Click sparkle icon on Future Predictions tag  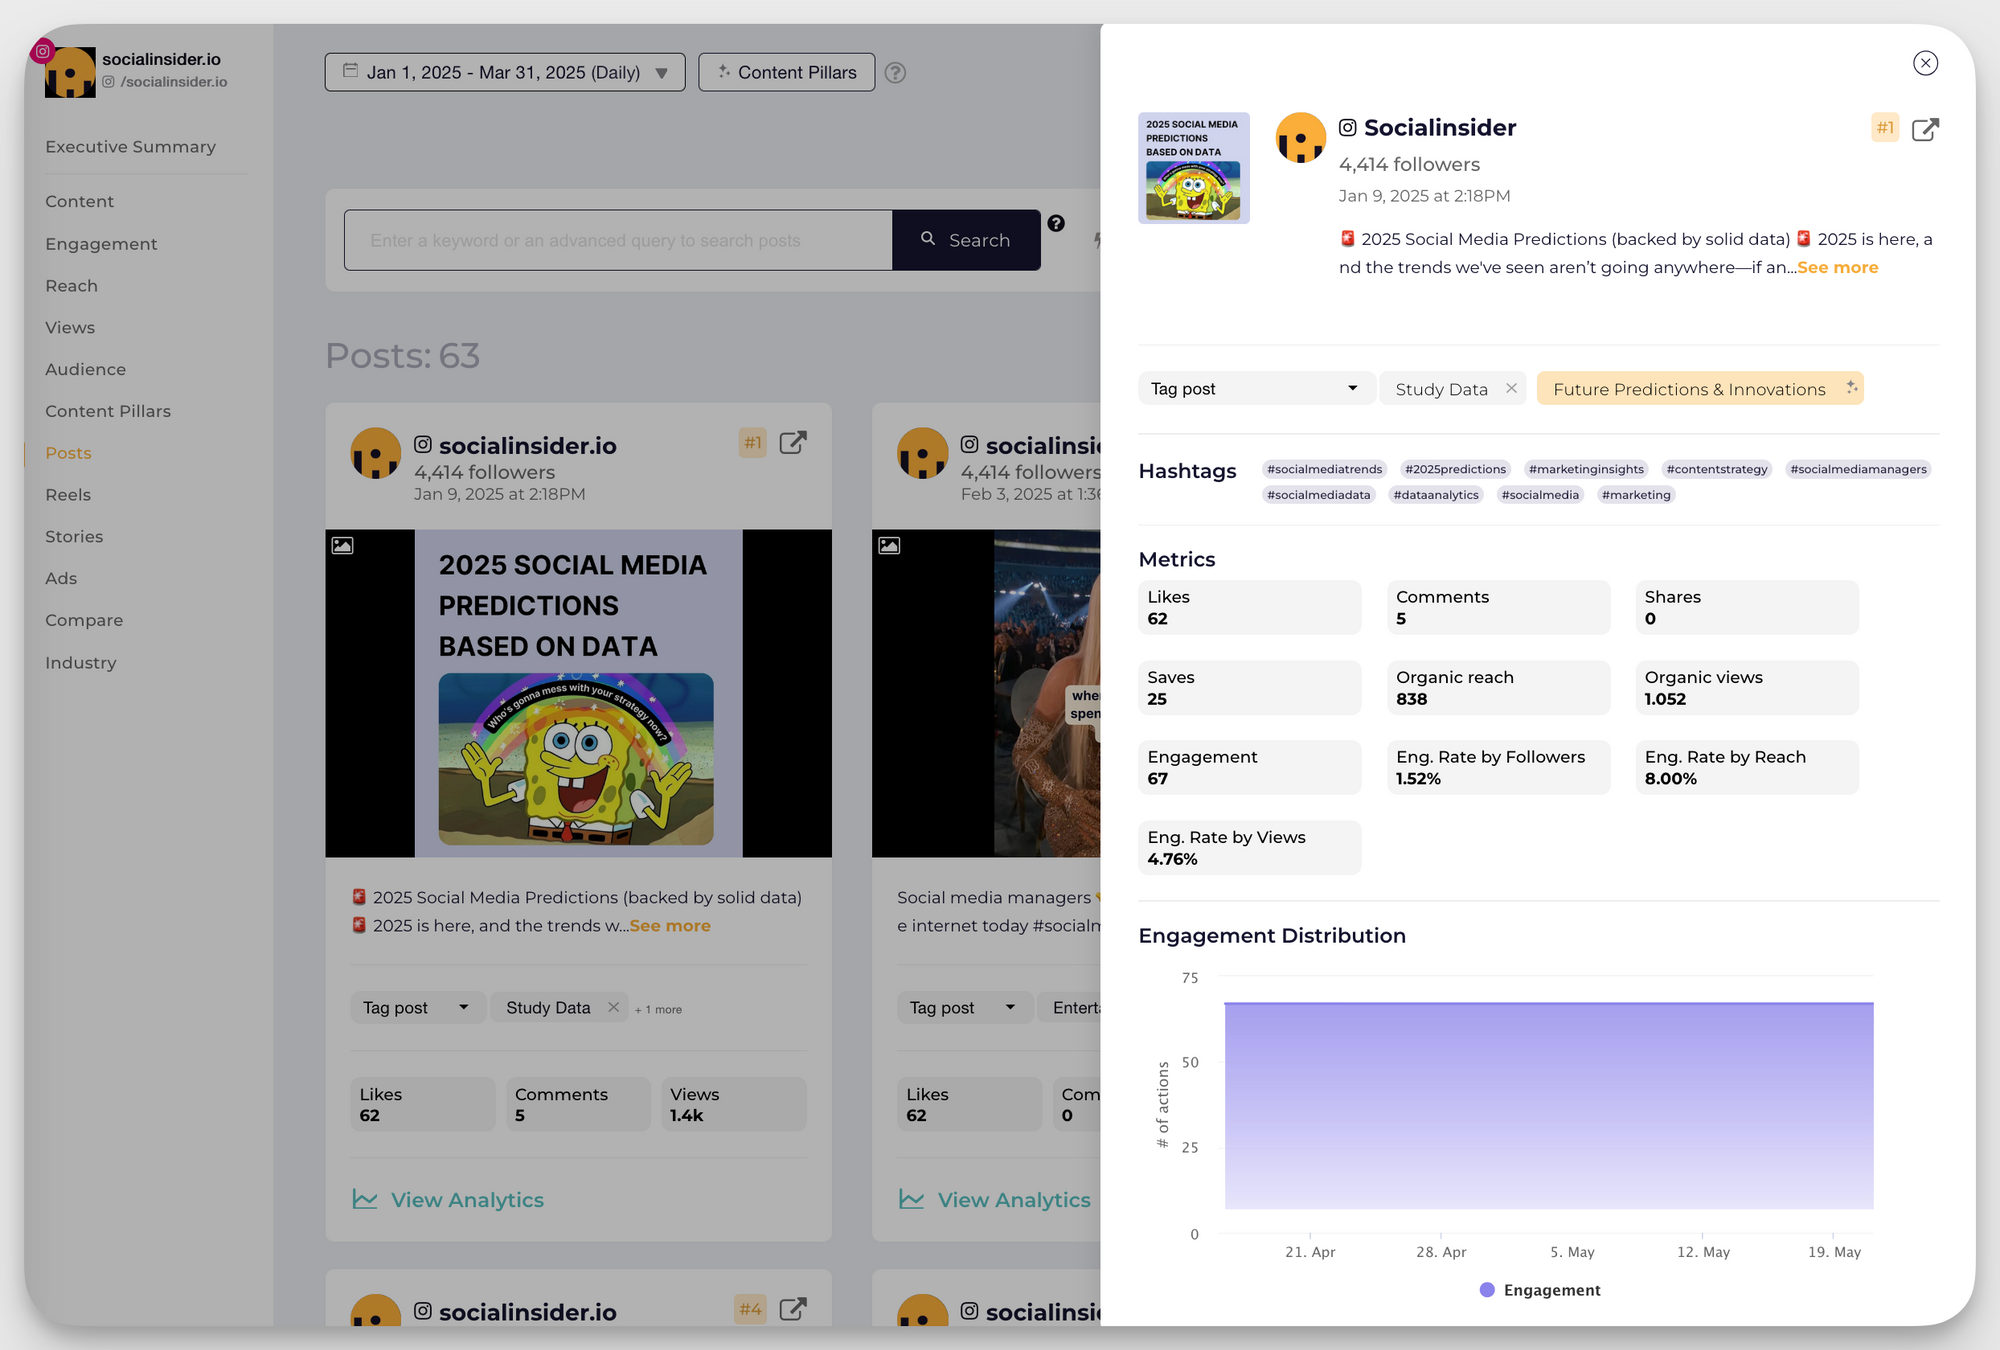pos(1851,387)
